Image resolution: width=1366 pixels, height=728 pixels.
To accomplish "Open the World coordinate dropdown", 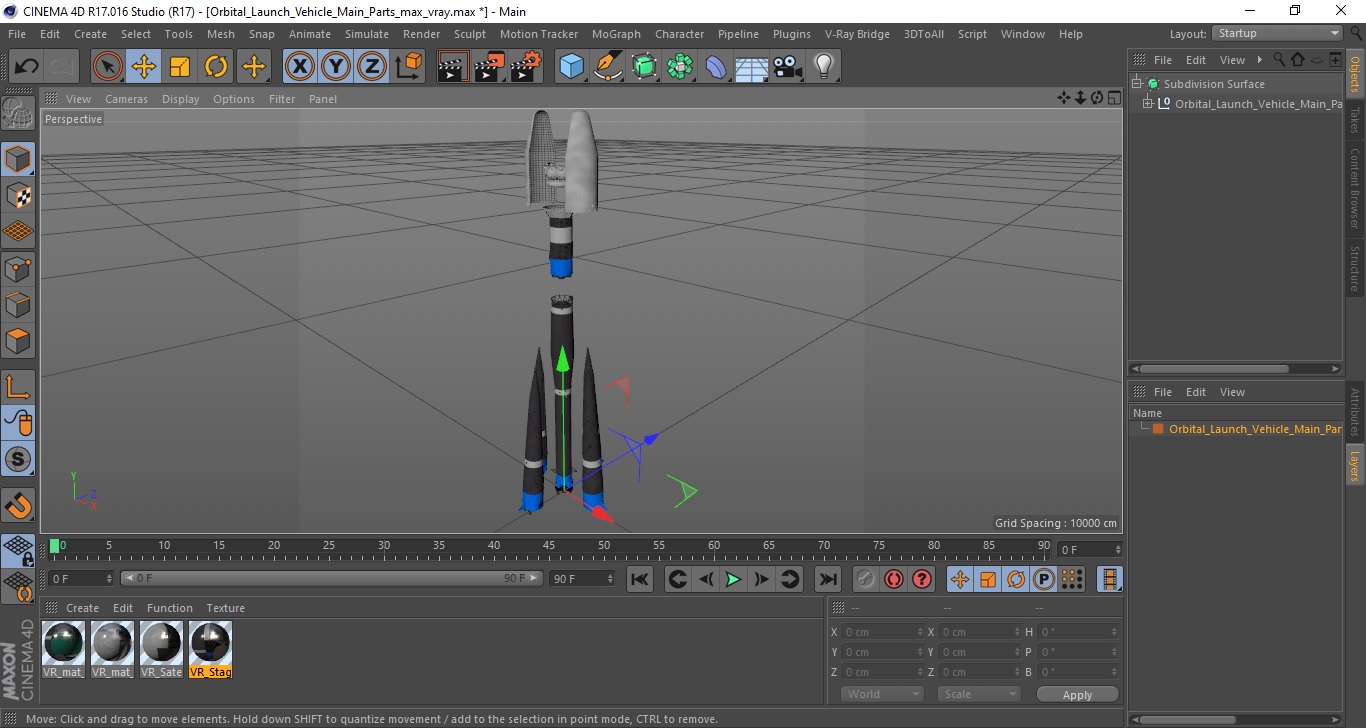I will point(882,694).
